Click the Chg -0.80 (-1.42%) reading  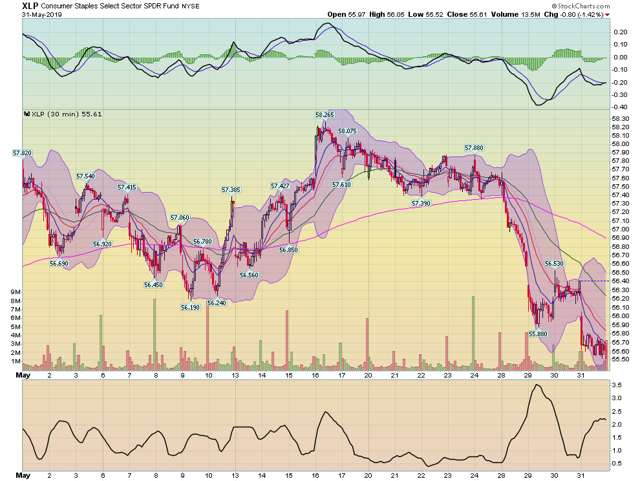click(x=573, y=14)
